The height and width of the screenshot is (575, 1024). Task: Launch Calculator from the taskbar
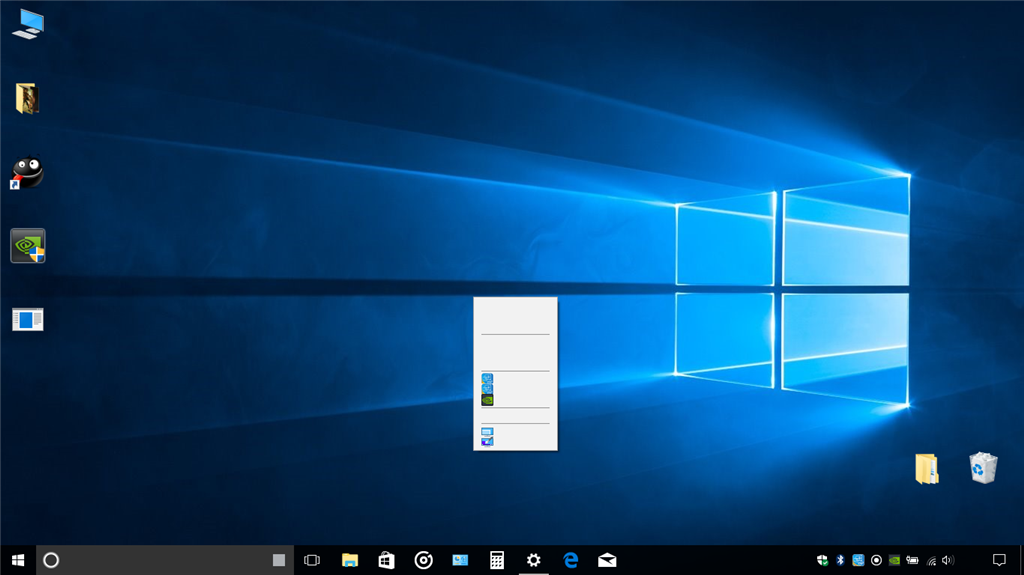pyautogui.click(x=497, y=560)
